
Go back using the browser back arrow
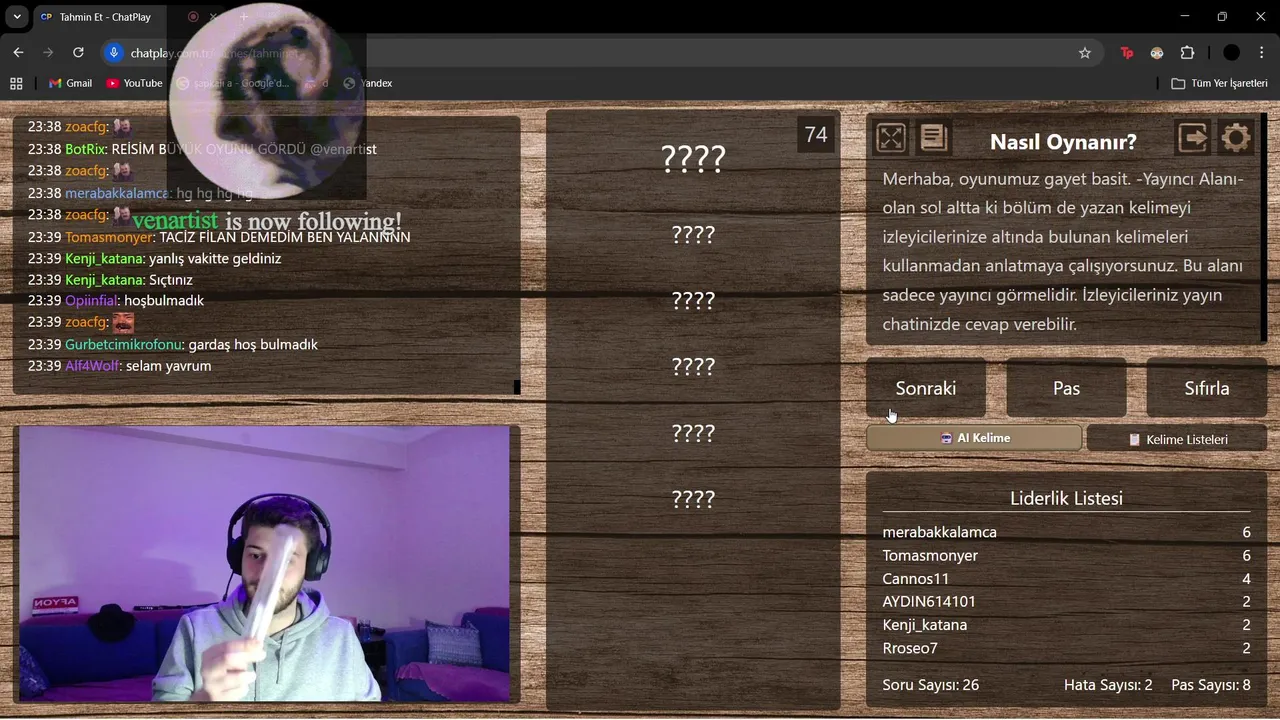18,53
